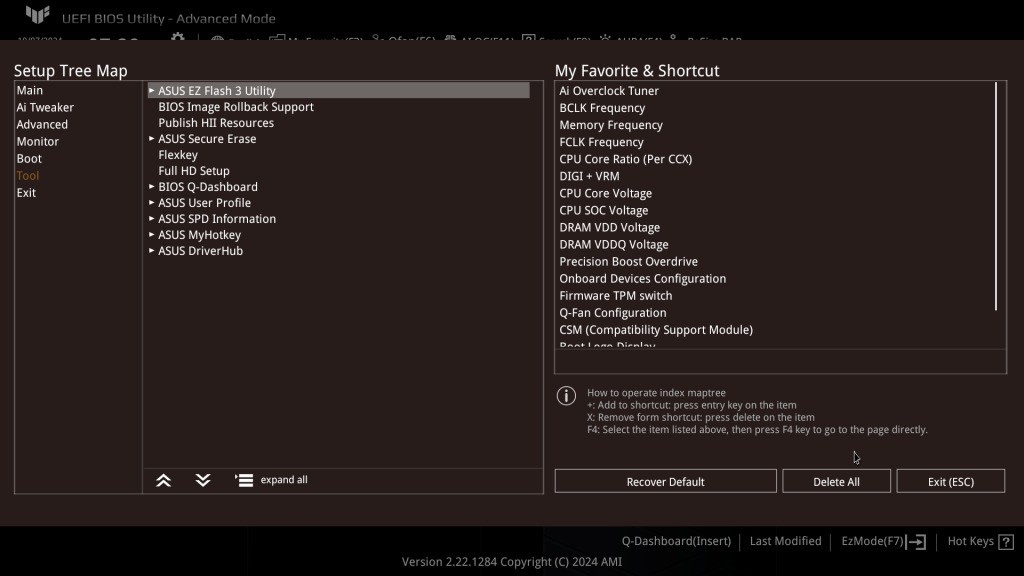The height and width of the screenshot is (576, 1024).
Task: Select Q-Fan Configuration favorite
Action: 613,313
